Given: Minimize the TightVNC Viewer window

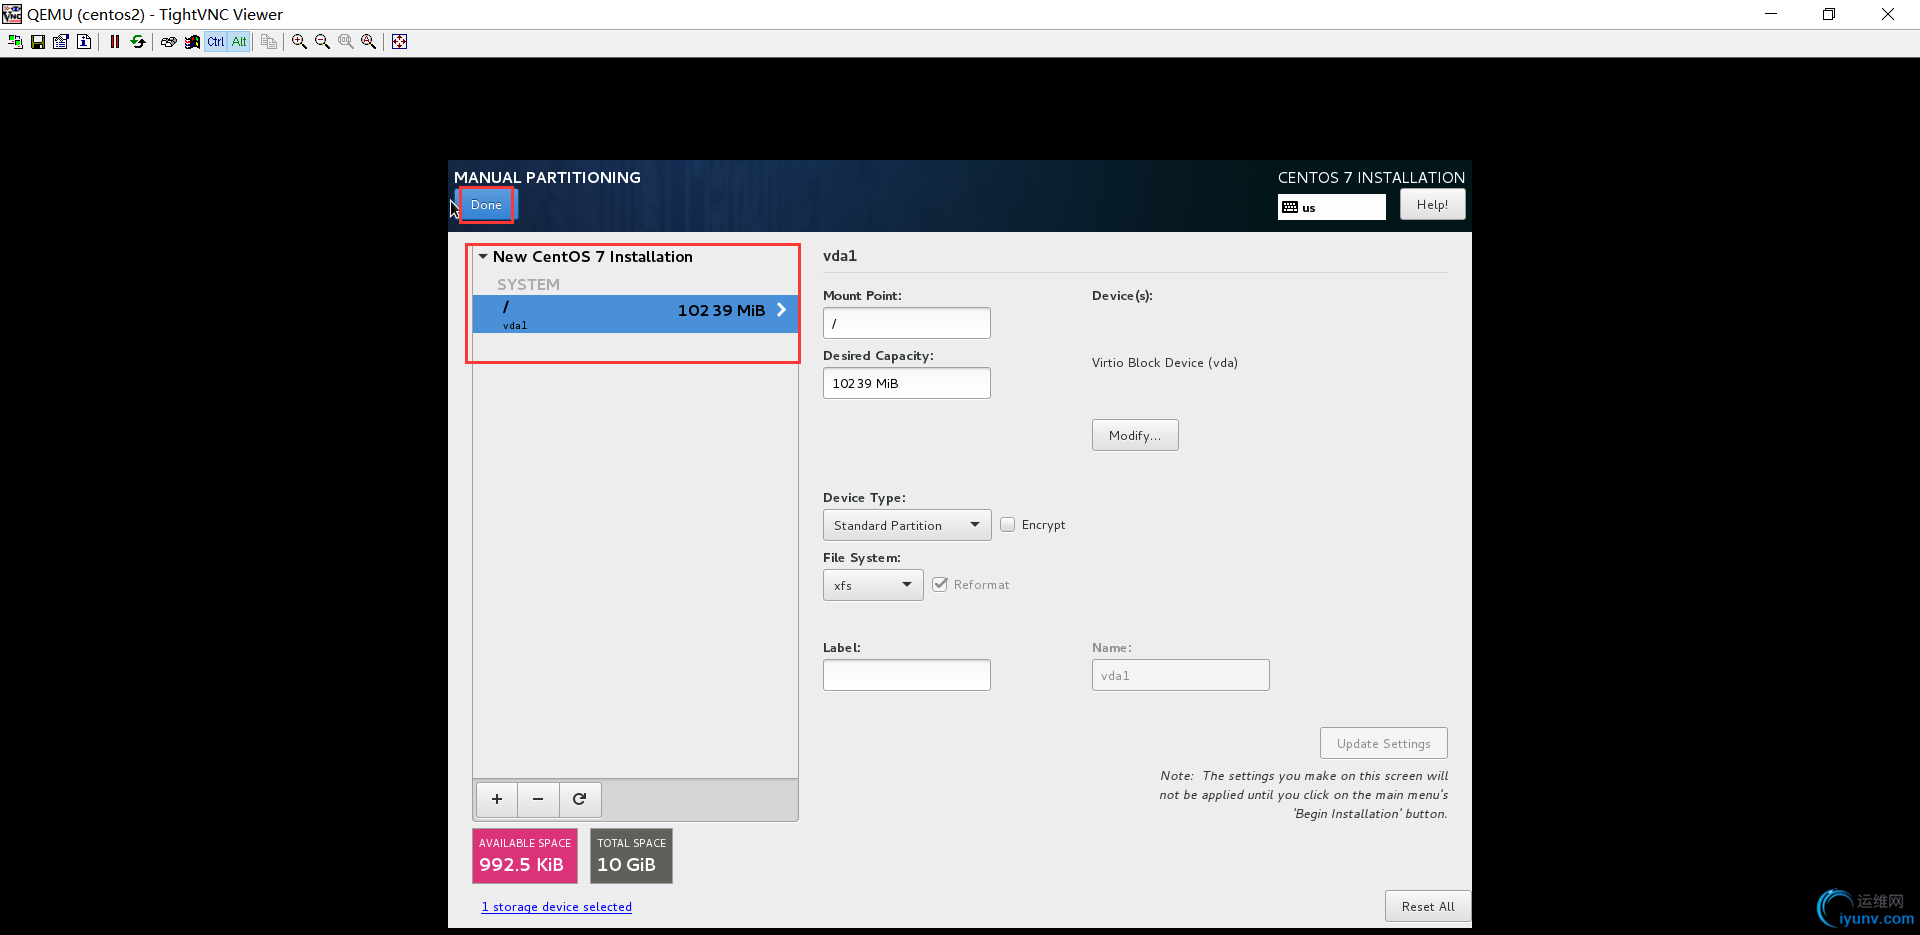Looking at the screenshot, I should tap(1771, 14).
